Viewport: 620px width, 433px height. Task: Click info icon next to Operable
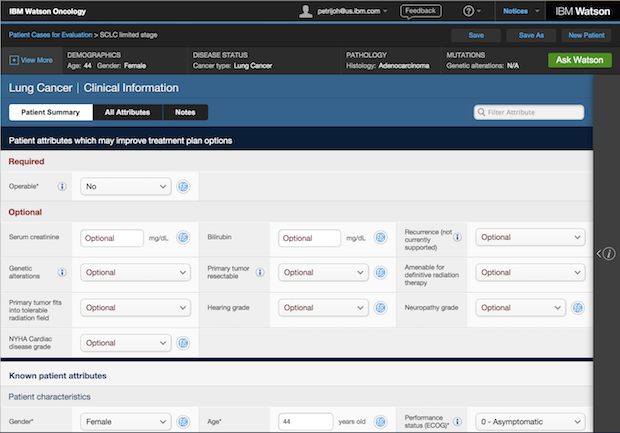click(x=62, y=186)
